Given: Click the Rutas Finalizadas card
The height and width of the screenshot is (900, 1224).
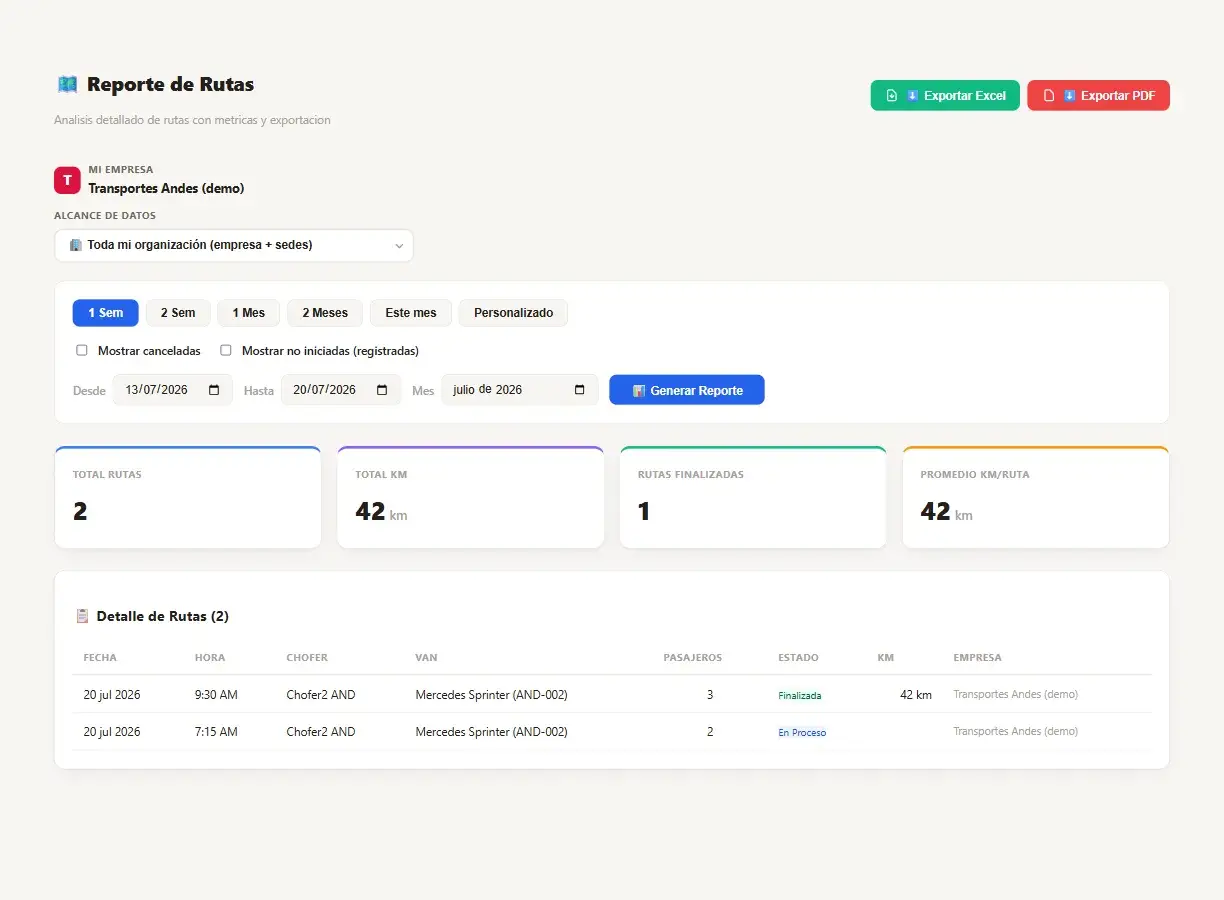Looking at the screenshot, I should pyautogui.click(x=753, y=497).
